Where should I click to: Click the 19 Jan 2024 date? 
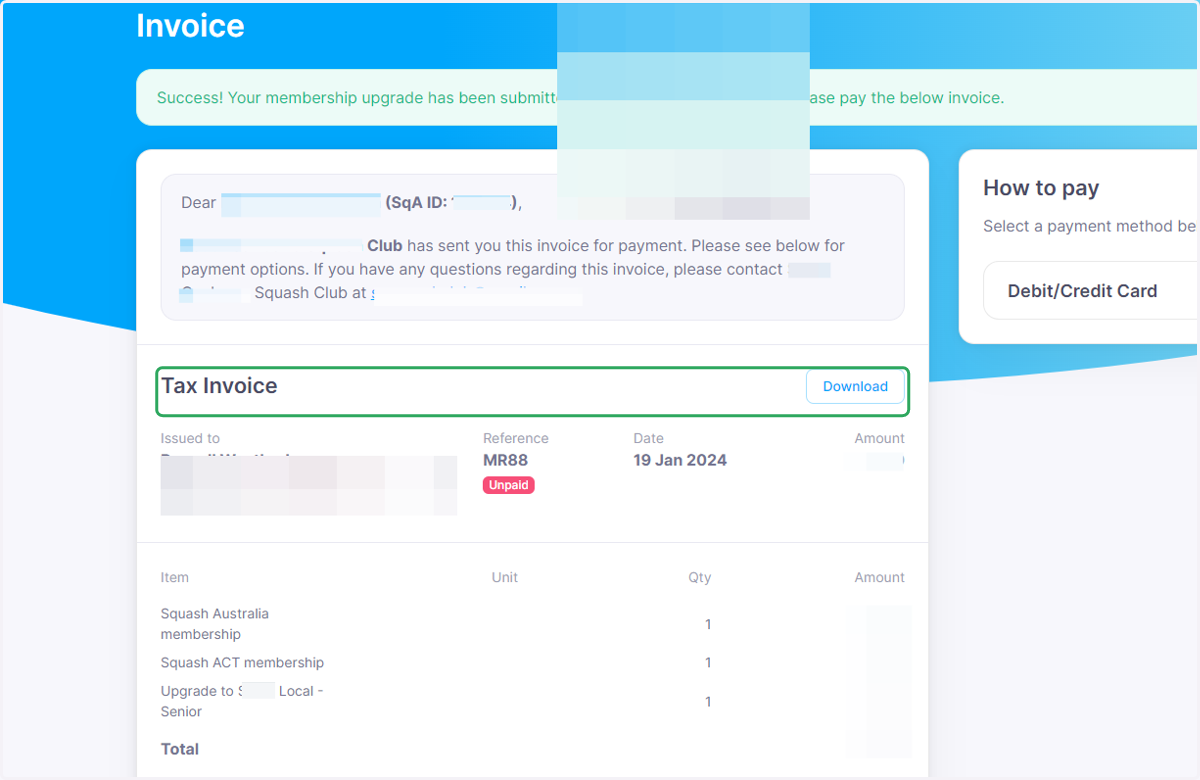(x=680, y=460)
